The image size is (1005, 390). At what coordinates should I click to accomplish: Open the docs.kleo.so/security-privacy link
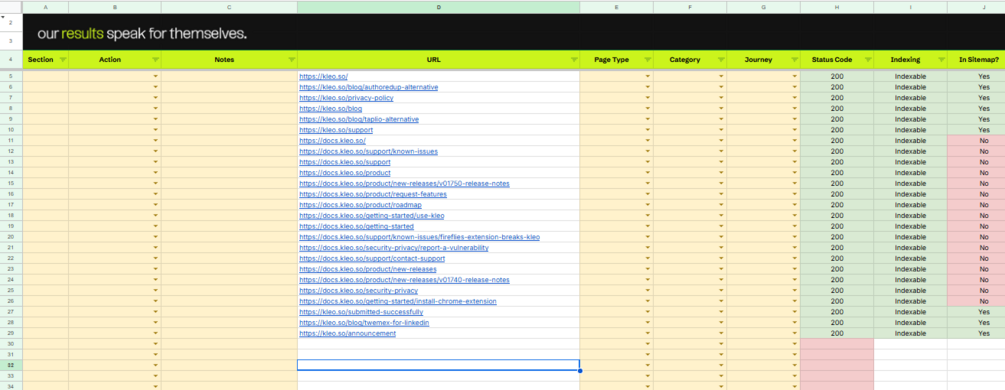(358, 291)
